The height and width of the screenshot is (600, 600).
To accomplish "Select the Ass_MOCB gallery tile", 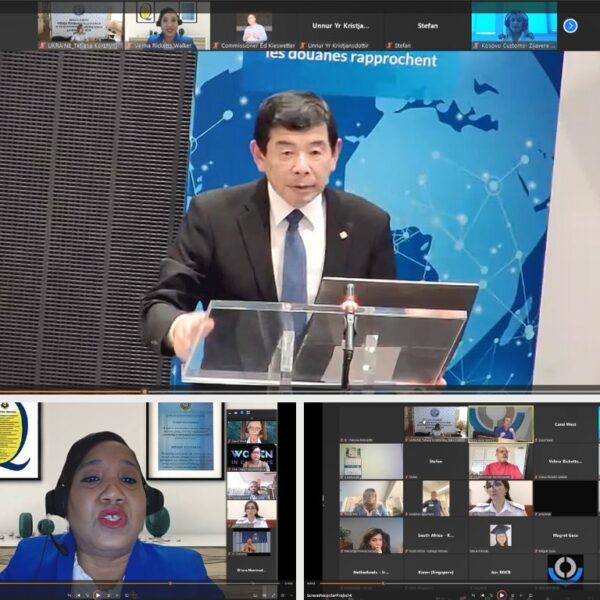I will 501,572.
